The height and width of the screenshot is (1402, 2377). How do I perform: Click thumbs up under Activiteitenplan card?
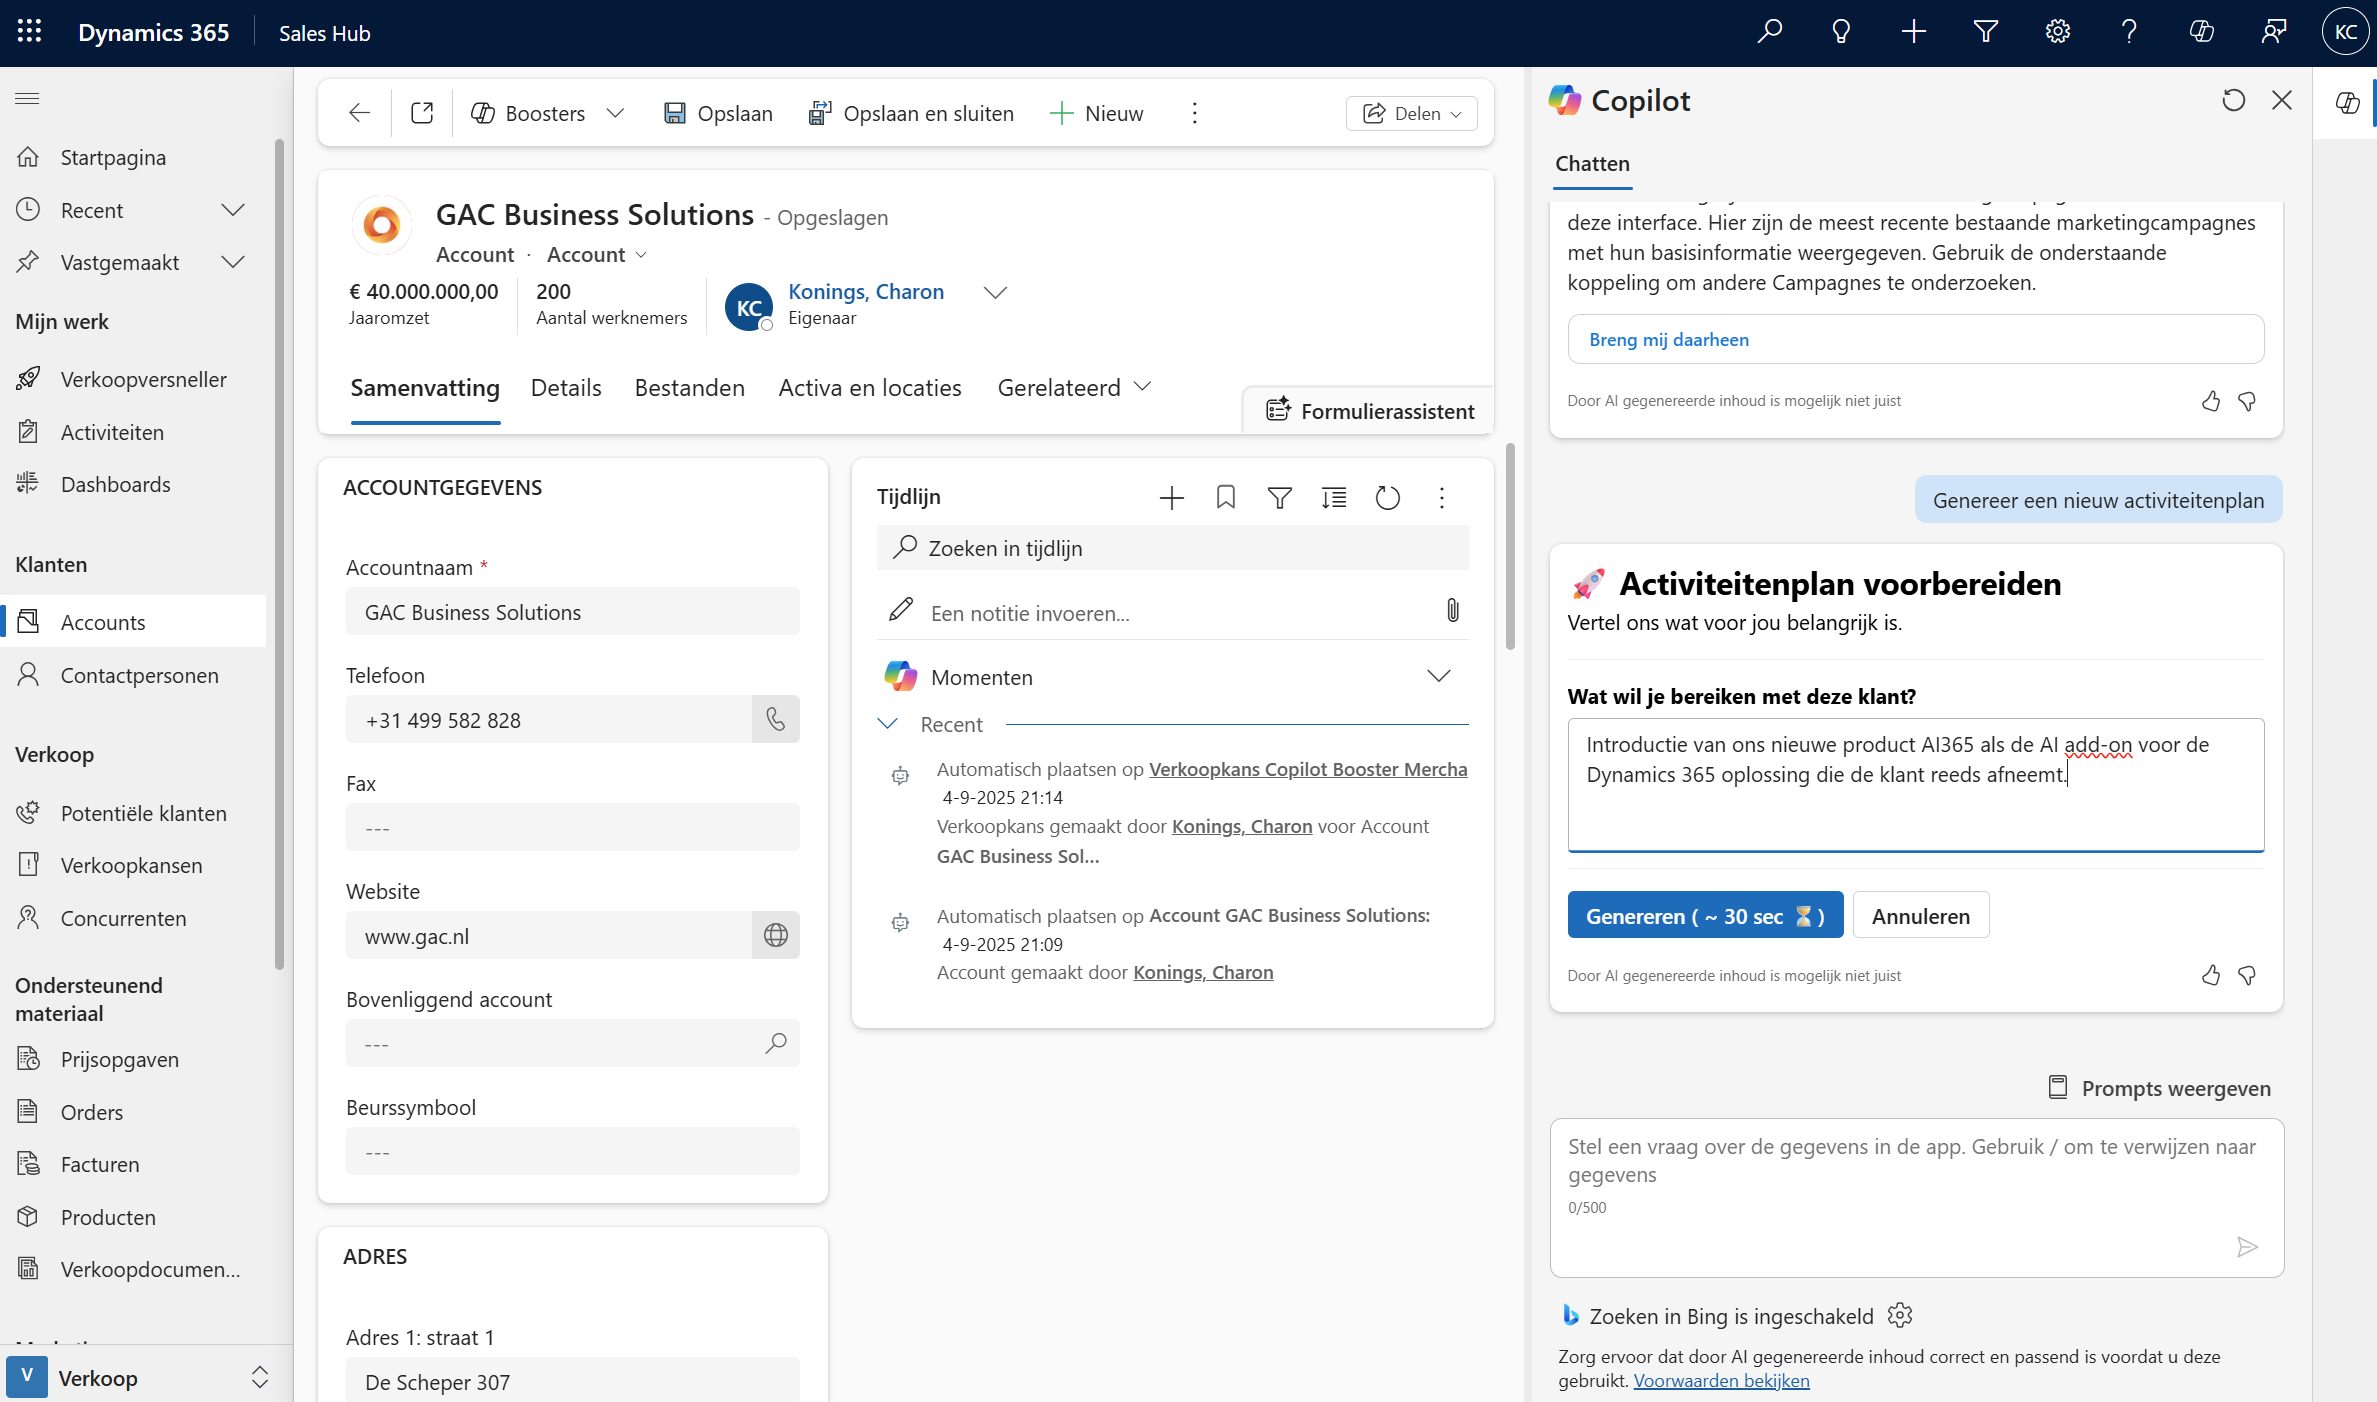(2210, 975)
